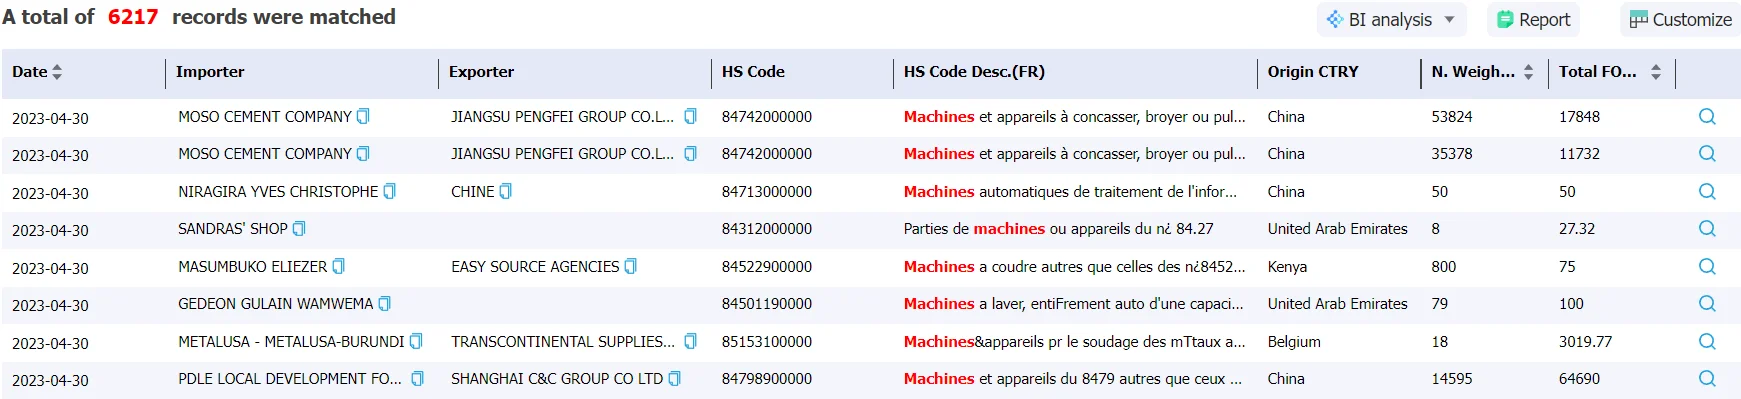This screenshot has height=399, width=1741.
Task: Copy SANDRAS' SHOP importer name
Action: (299, 228)
